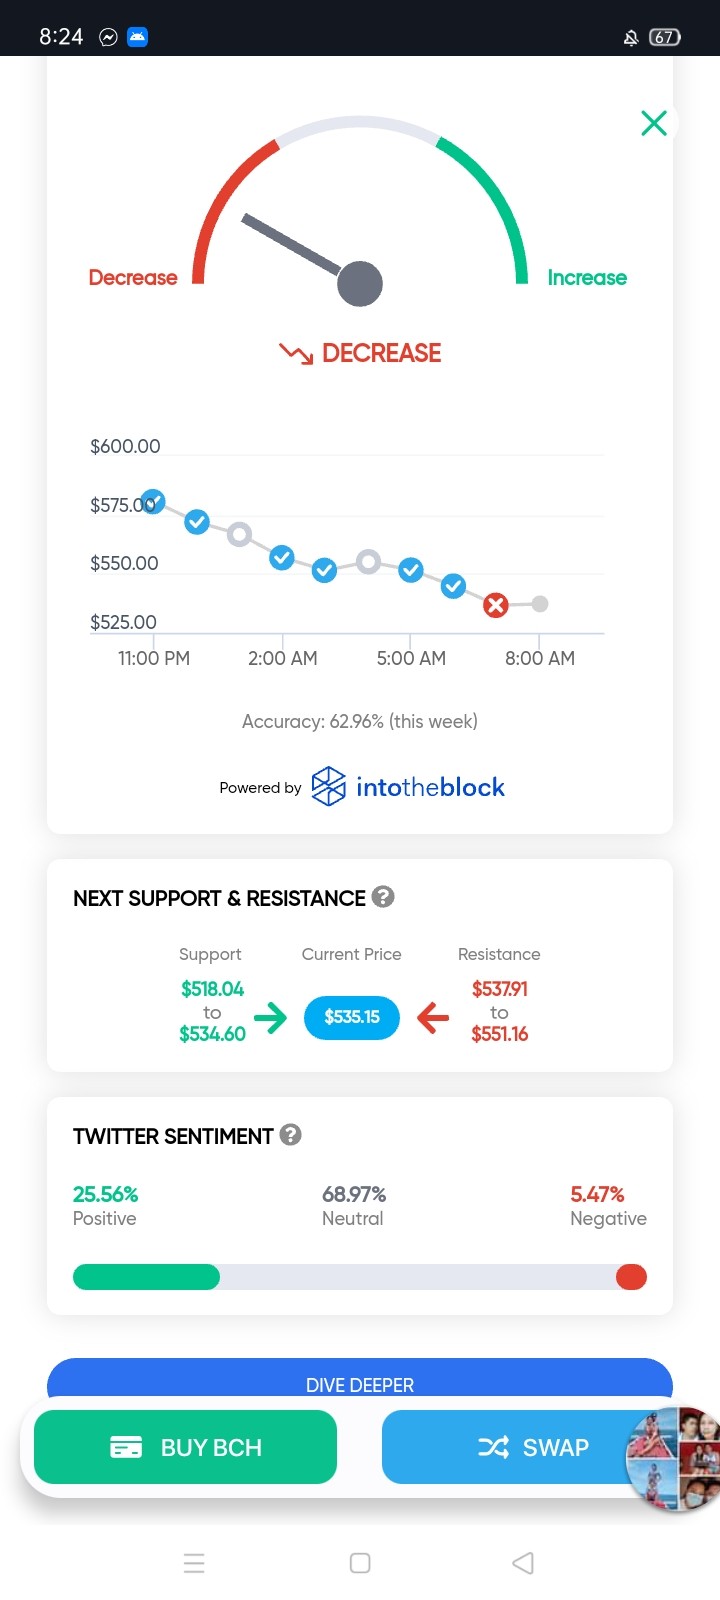Tap the gauge needle hub

coord(360,284)
